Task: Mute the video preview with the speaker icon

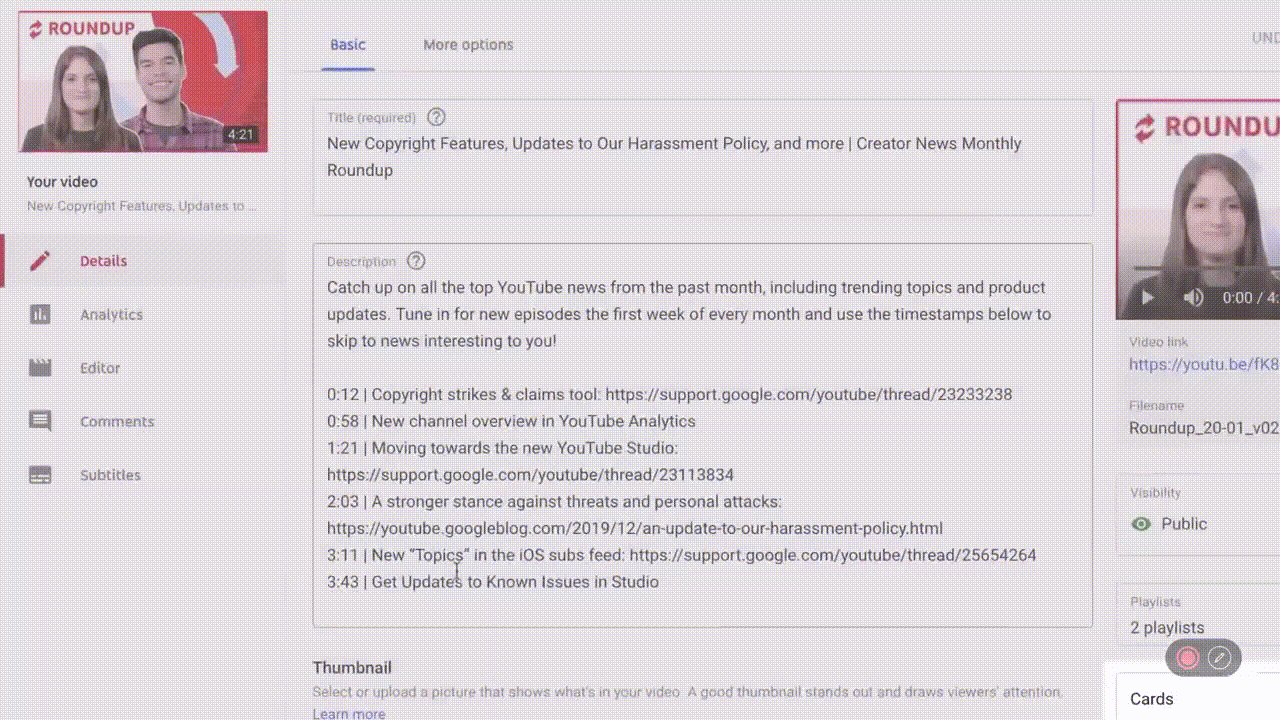Action: click(1193, 297)
